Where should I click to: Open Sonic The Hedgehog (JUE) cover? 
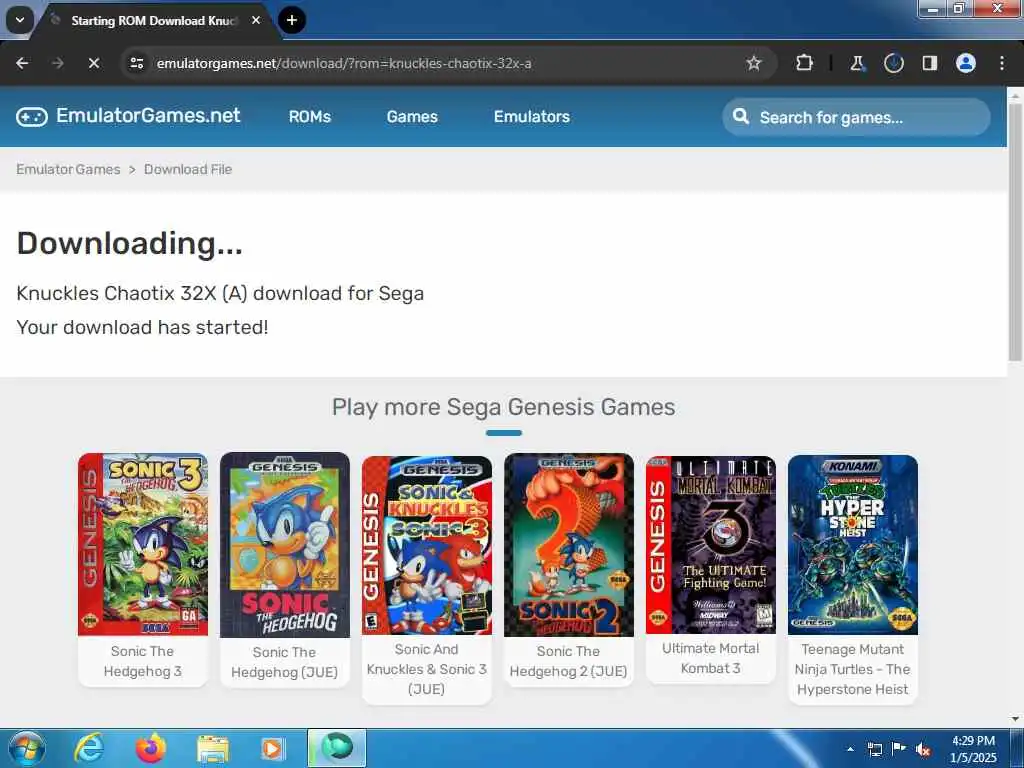pos(285,545)
